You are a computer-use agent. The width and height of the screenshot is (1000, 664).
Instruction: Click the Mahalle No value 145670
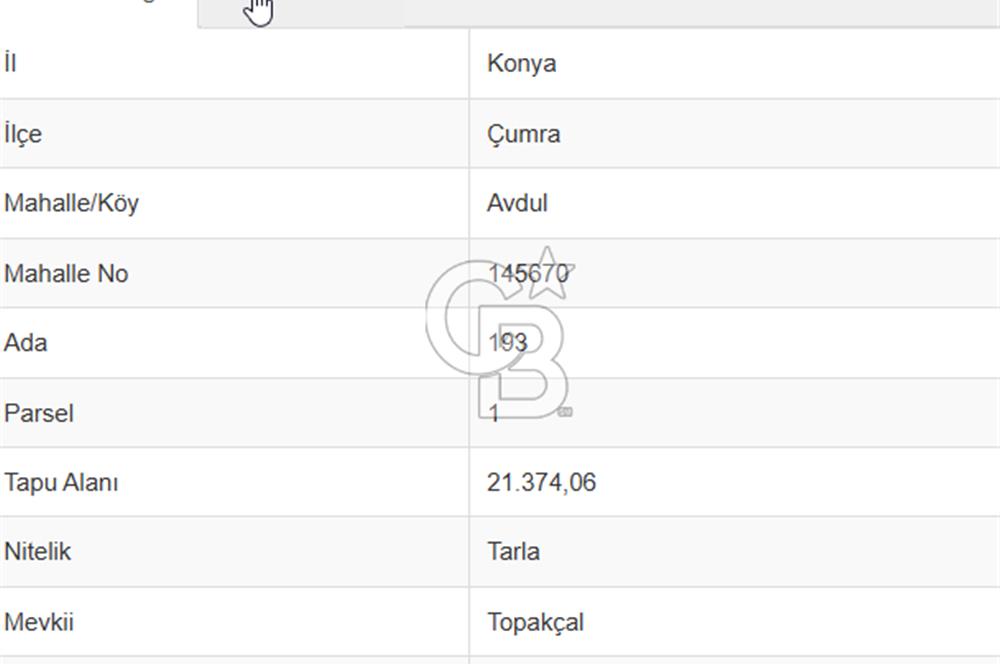coord(528,273)
